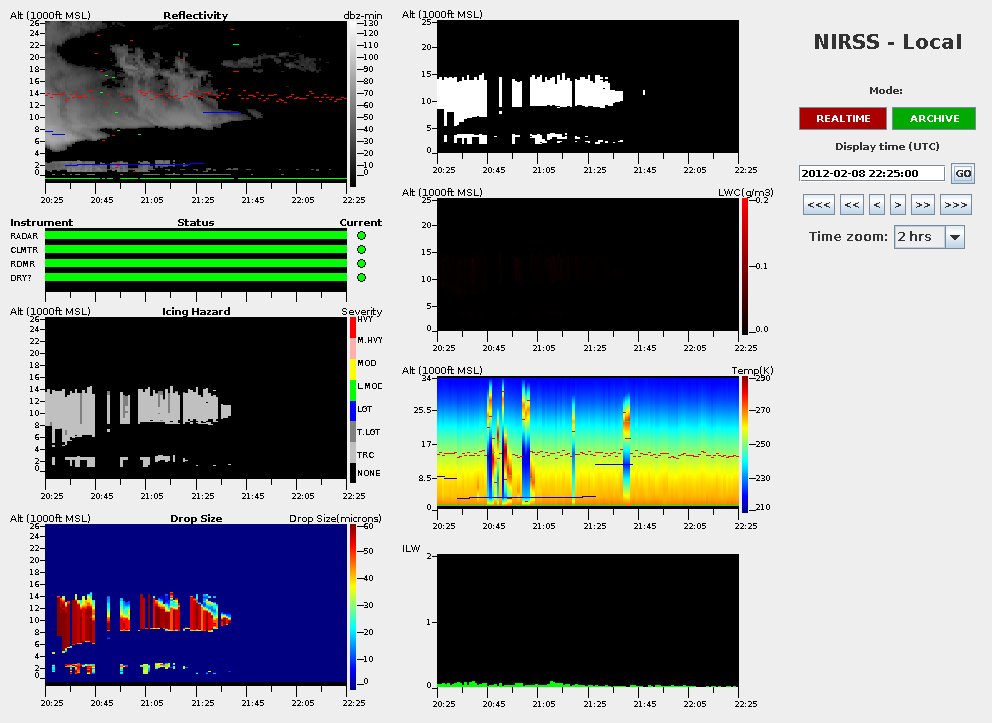Click the RDMR current status indicator
Image resolution: width=992 pixels, height=723 pixels.
pos(361,263)
